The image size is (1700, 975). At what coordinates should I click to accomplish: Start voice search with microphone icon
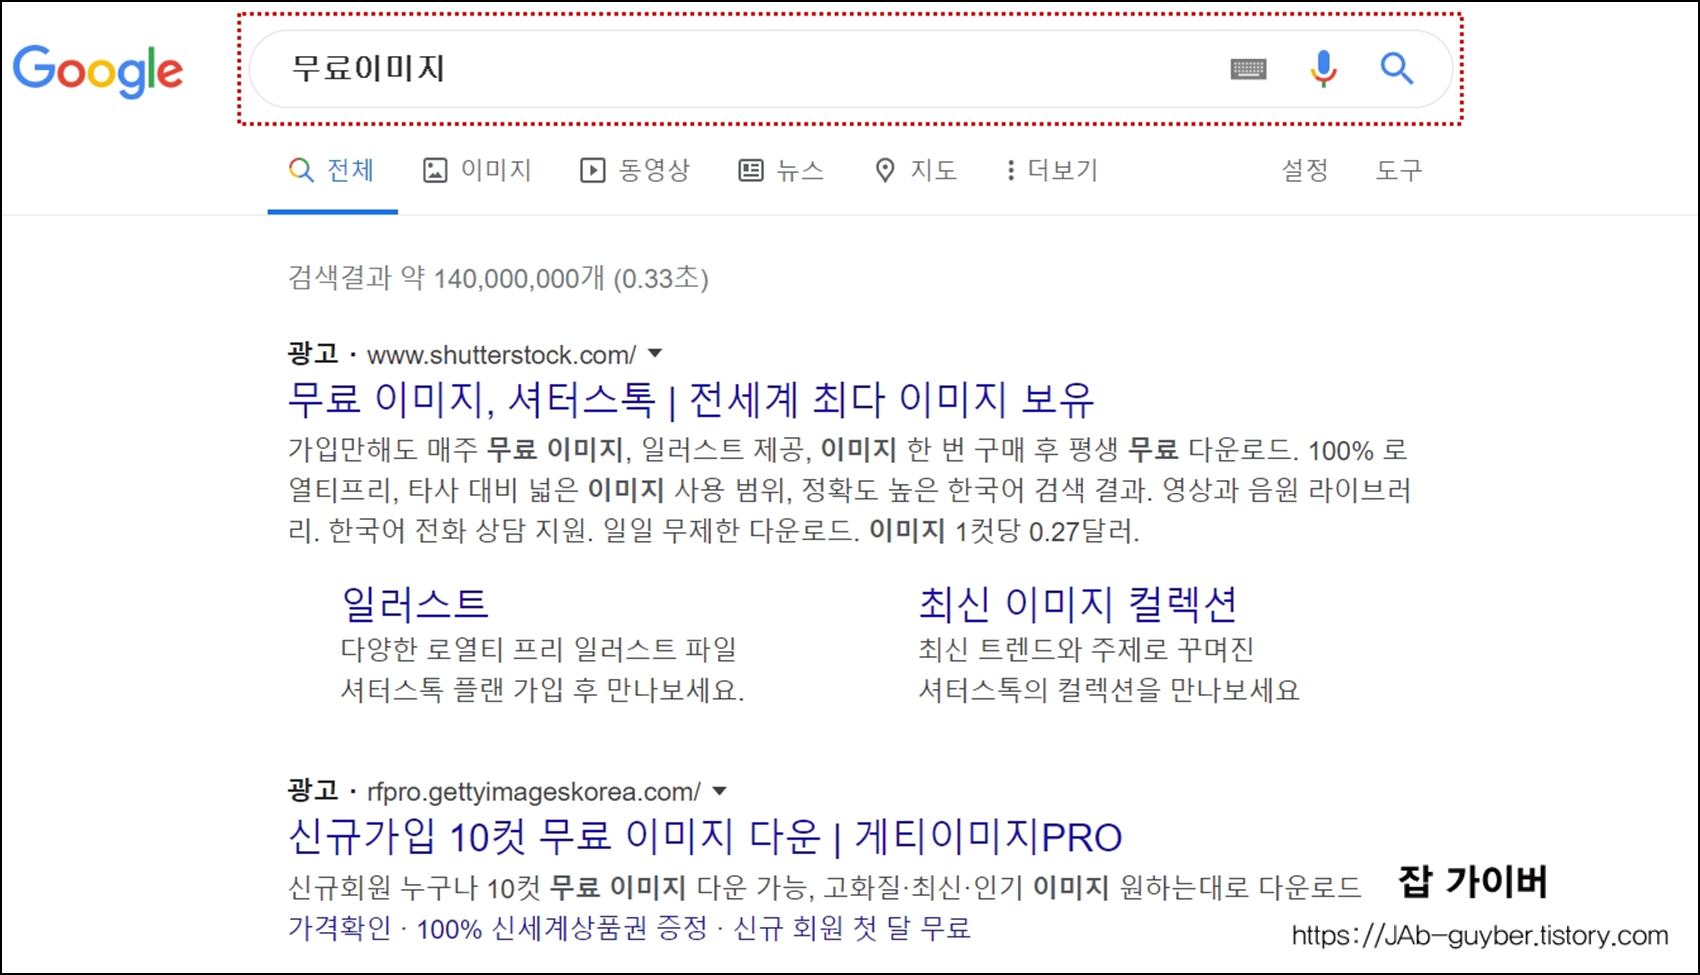(1323, 69)
